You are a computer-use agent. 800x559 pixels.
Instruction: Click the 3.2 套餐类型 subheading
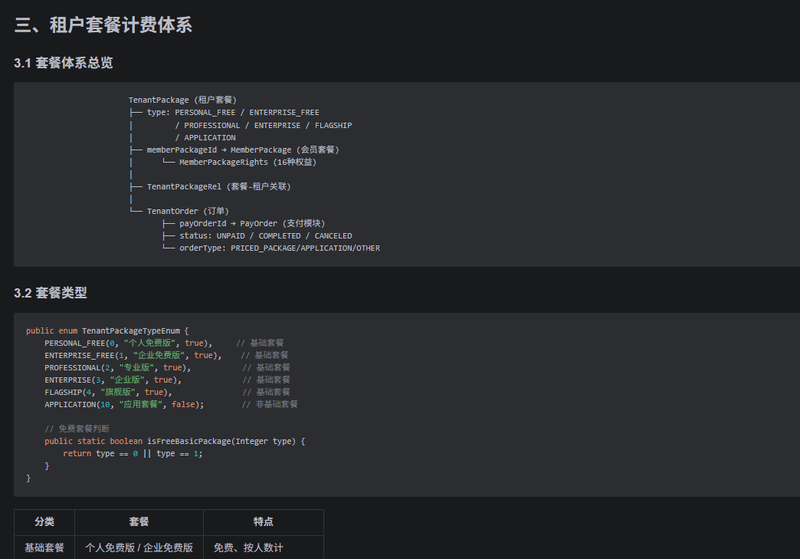[x=51, y=293]
